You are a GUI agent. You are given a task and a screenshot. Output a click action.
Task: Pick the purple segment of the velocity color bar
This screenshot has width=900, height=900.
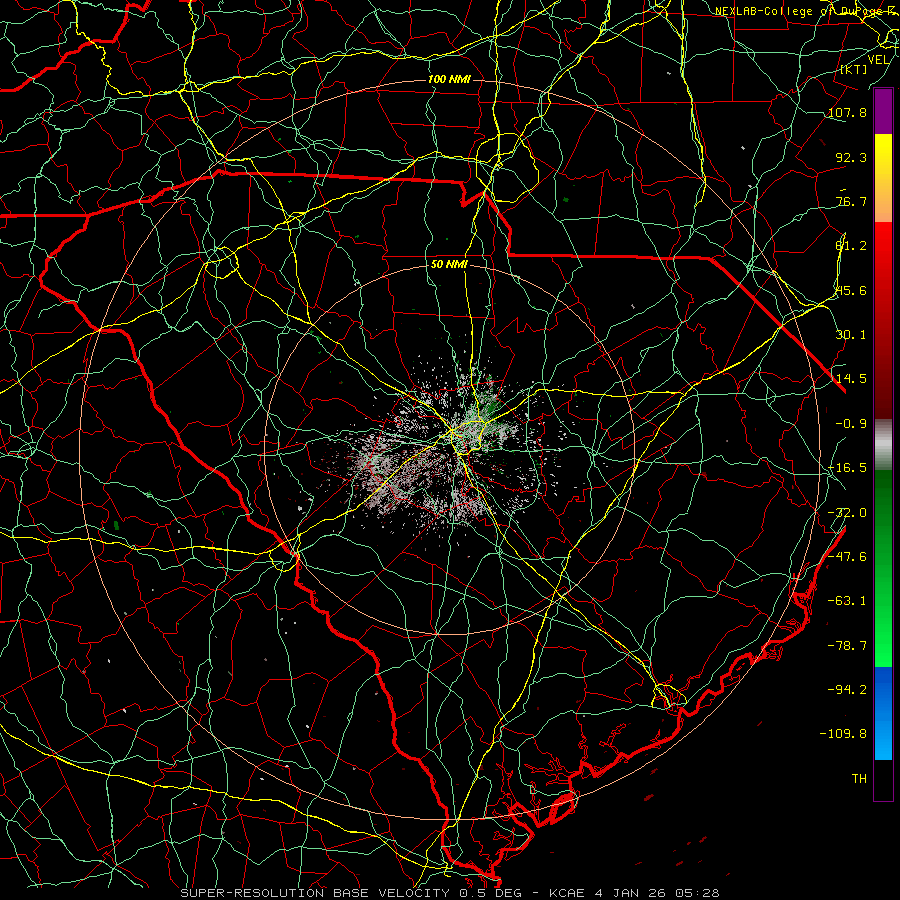point(883,112)
